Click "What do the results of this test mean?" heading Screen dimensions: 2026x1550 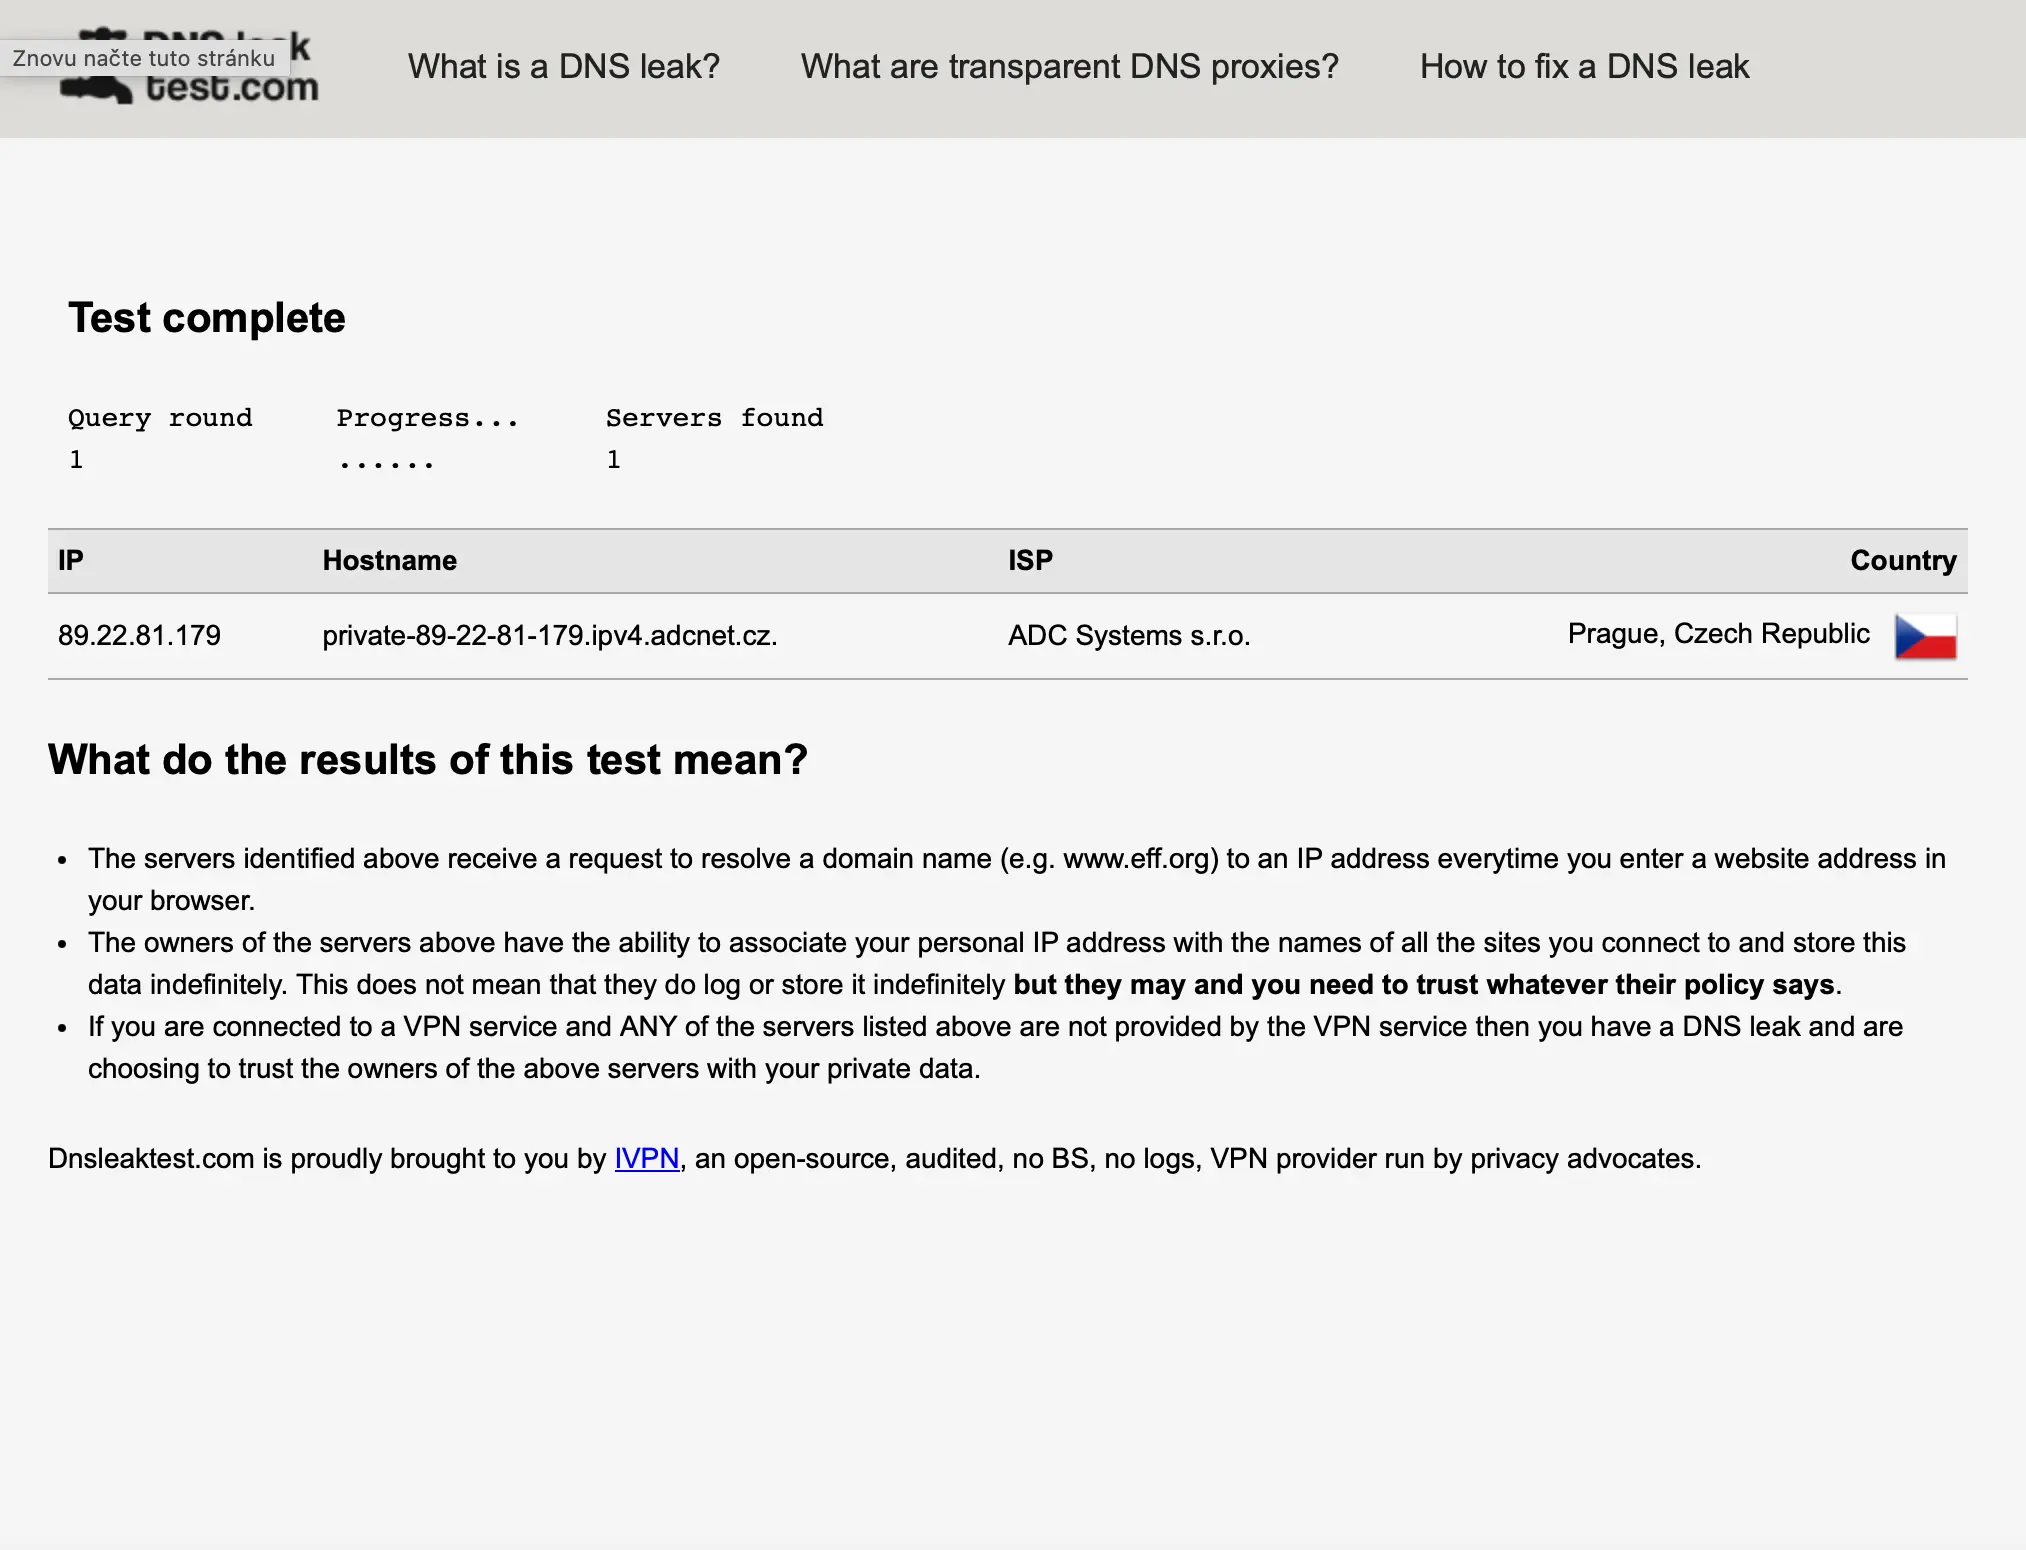[x=427, y=760]
